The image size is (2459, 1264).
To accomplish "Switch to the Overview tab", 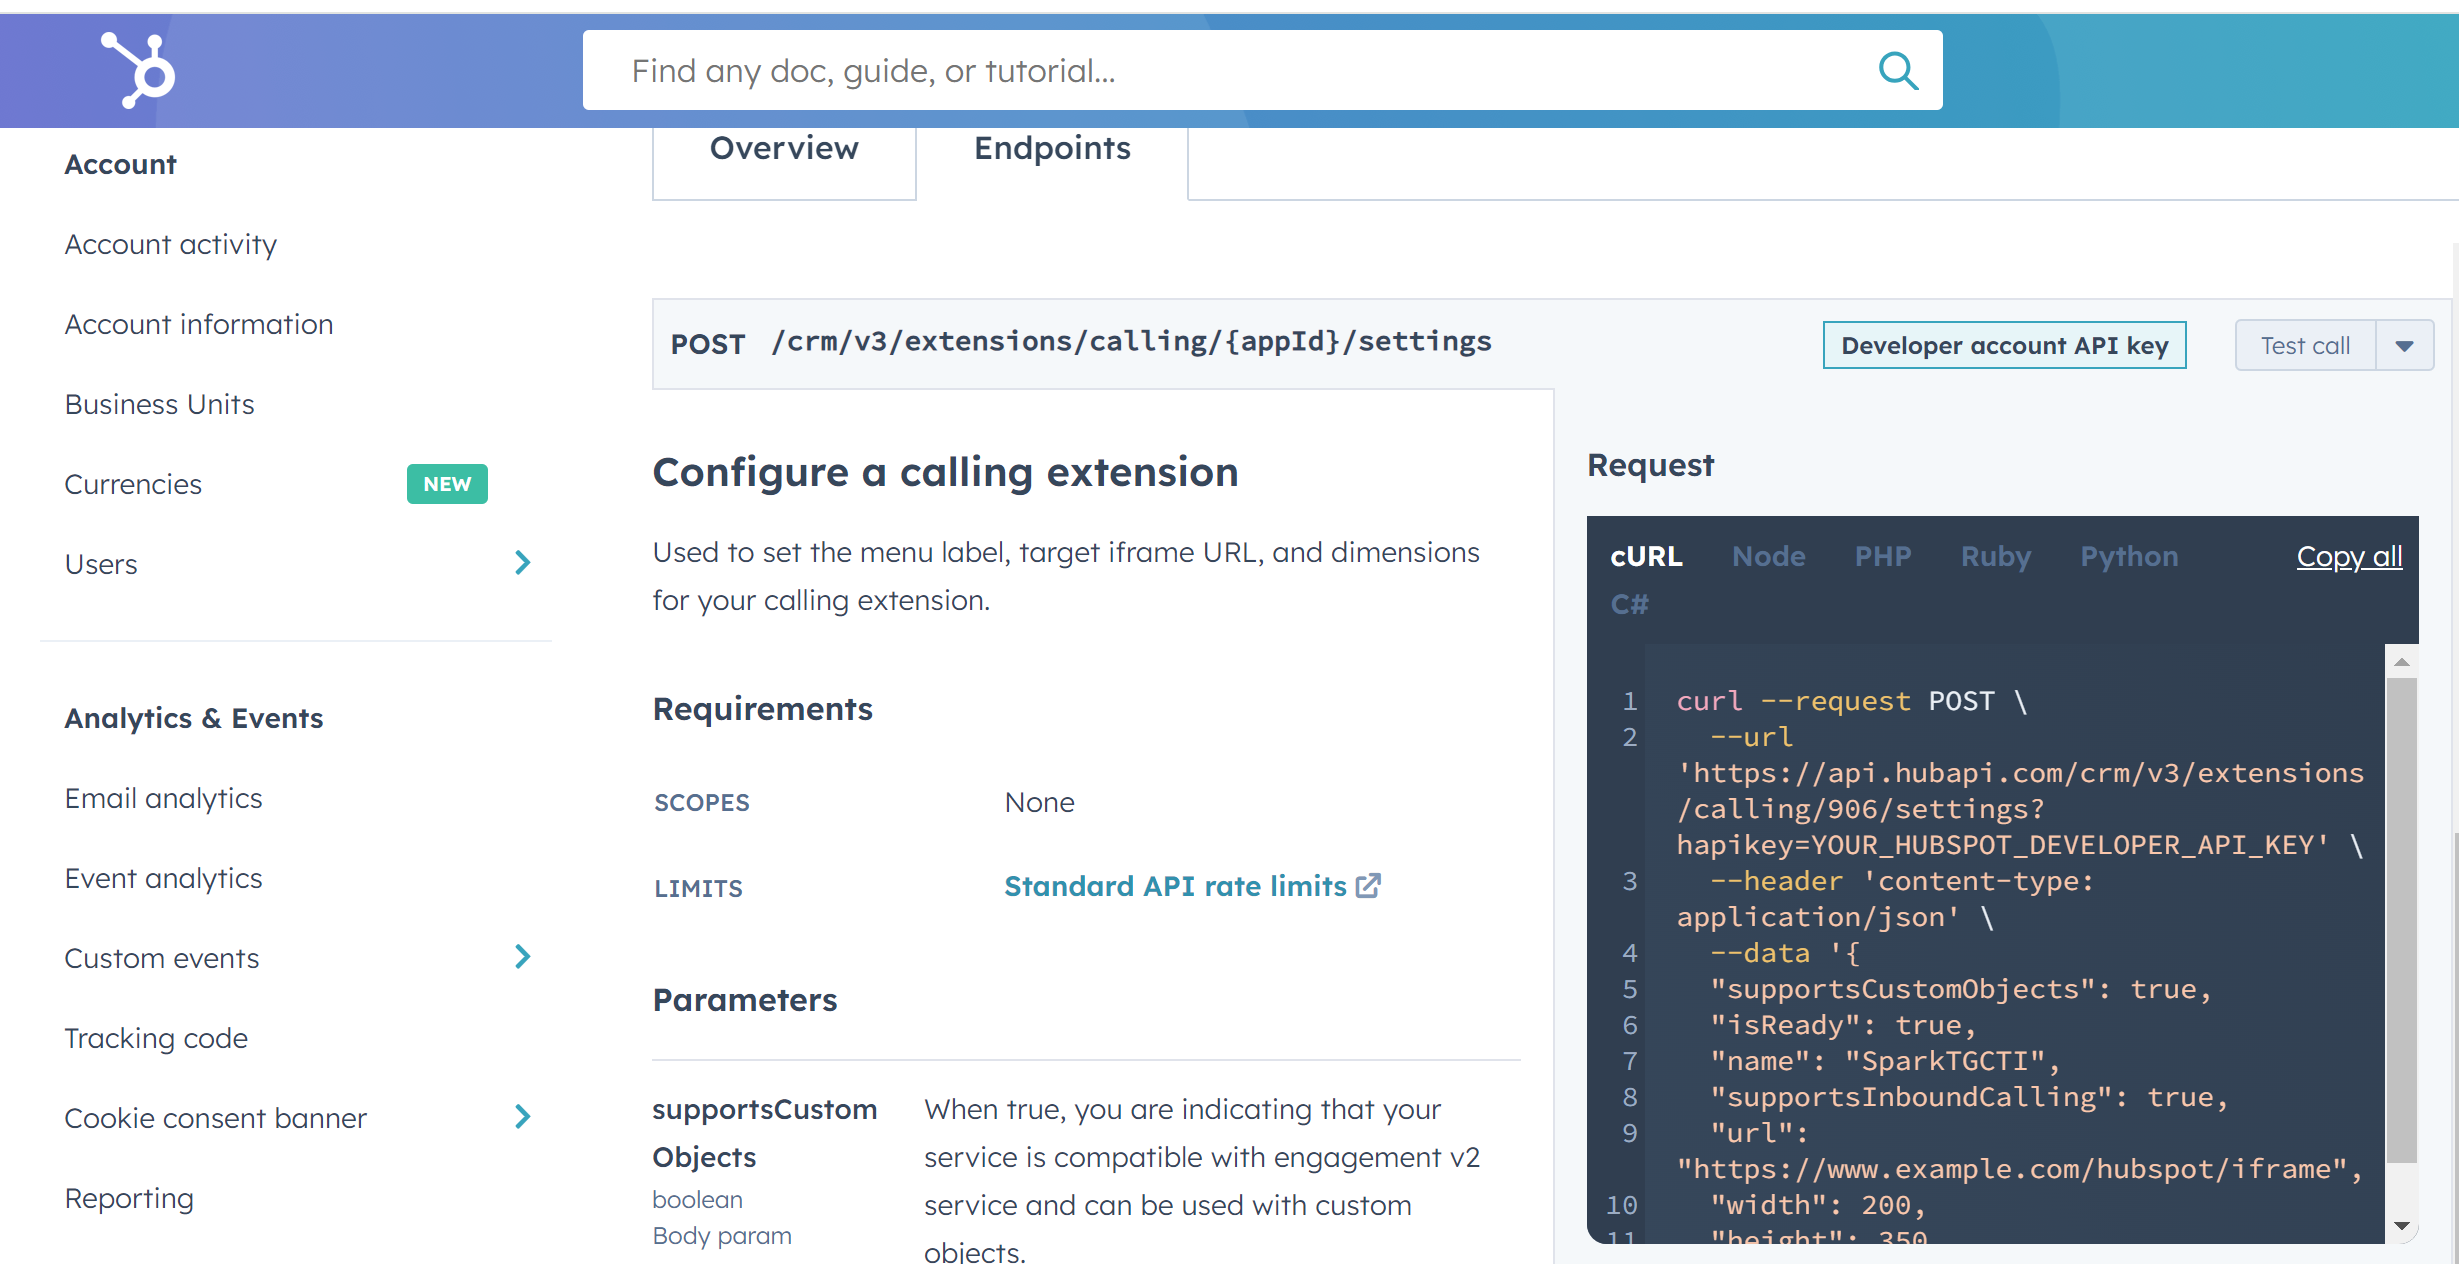I will tap(784, 149).
